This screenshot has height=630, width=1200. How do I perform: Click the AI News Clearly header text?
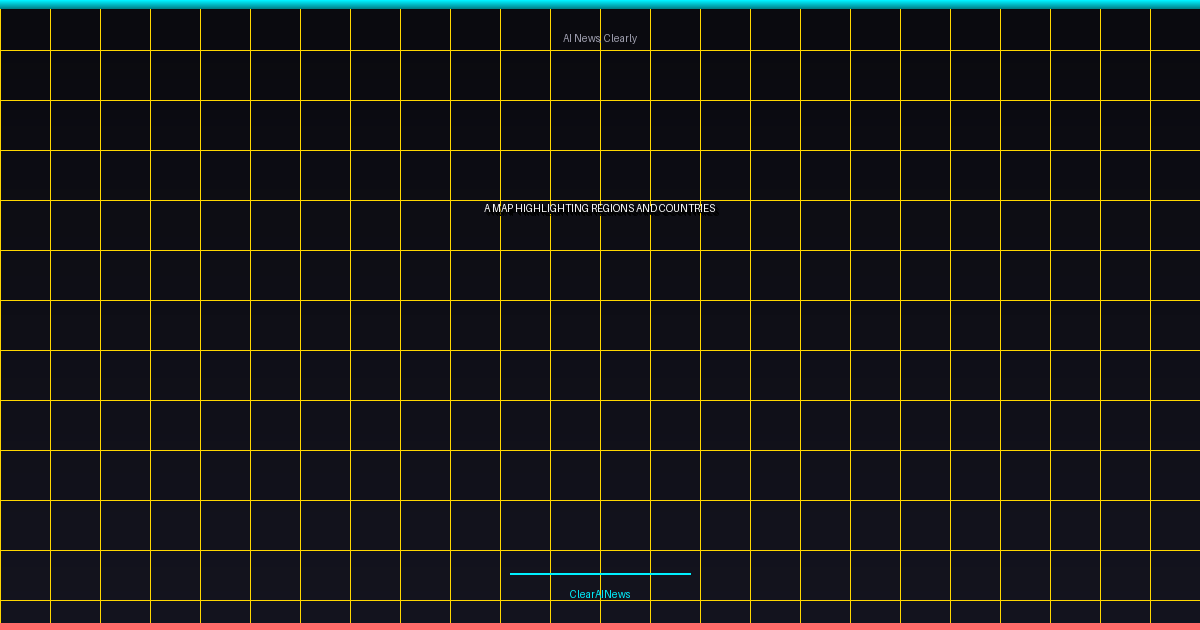[600, 37]
